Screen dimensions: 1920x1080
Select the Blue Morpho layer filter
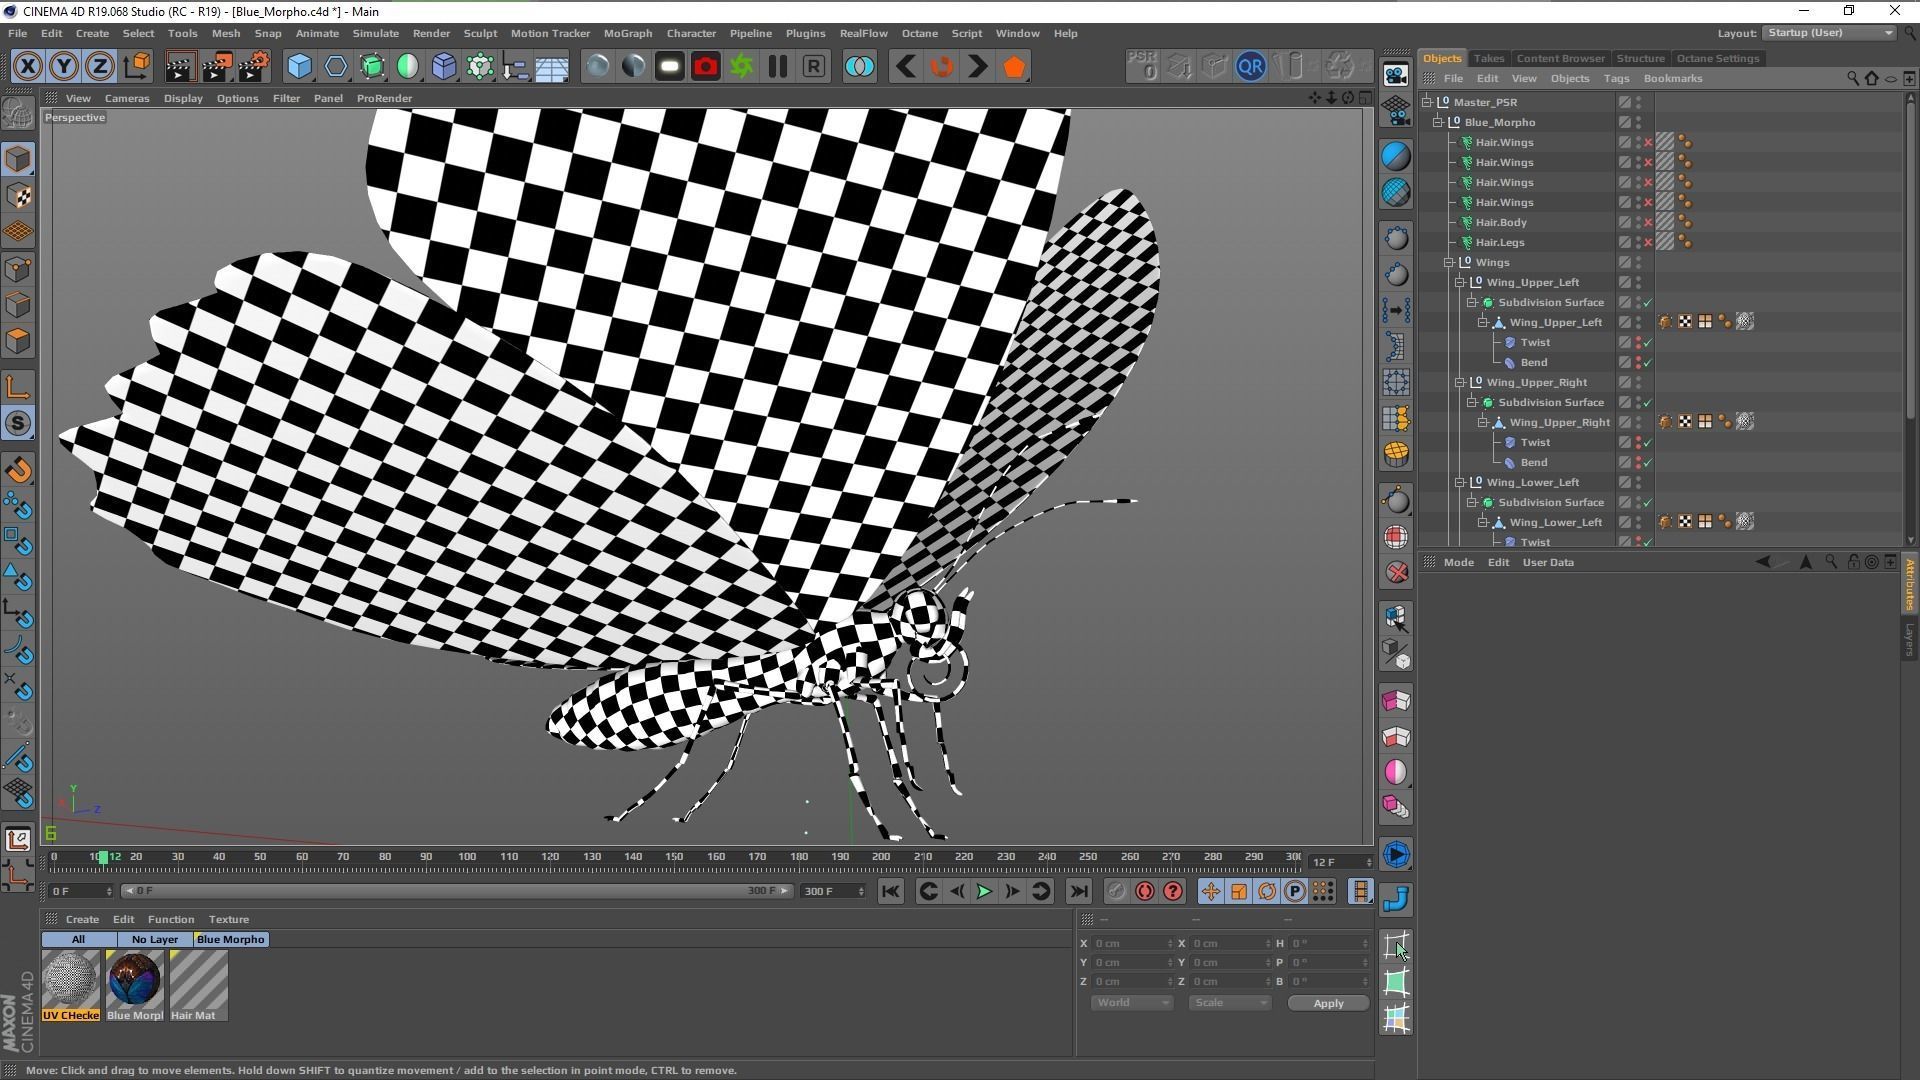tap(231, 940)
